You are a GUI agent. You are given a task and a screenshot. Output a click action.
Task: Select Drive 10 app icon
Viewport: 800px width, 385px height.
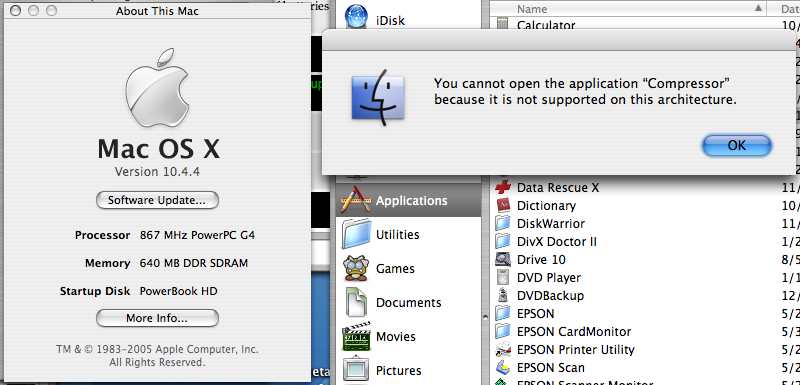click(503, 259)
